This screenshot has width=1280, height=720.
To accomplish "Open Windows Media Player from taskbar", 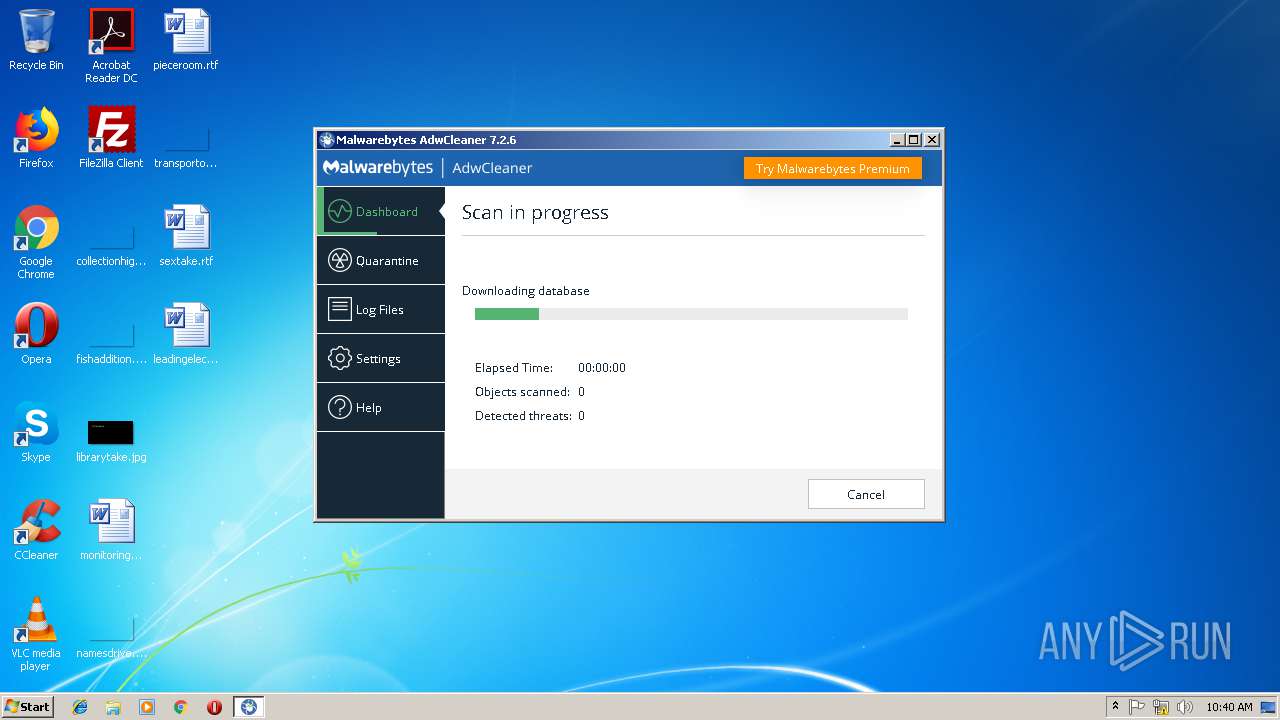I will (x=147, y=707).
